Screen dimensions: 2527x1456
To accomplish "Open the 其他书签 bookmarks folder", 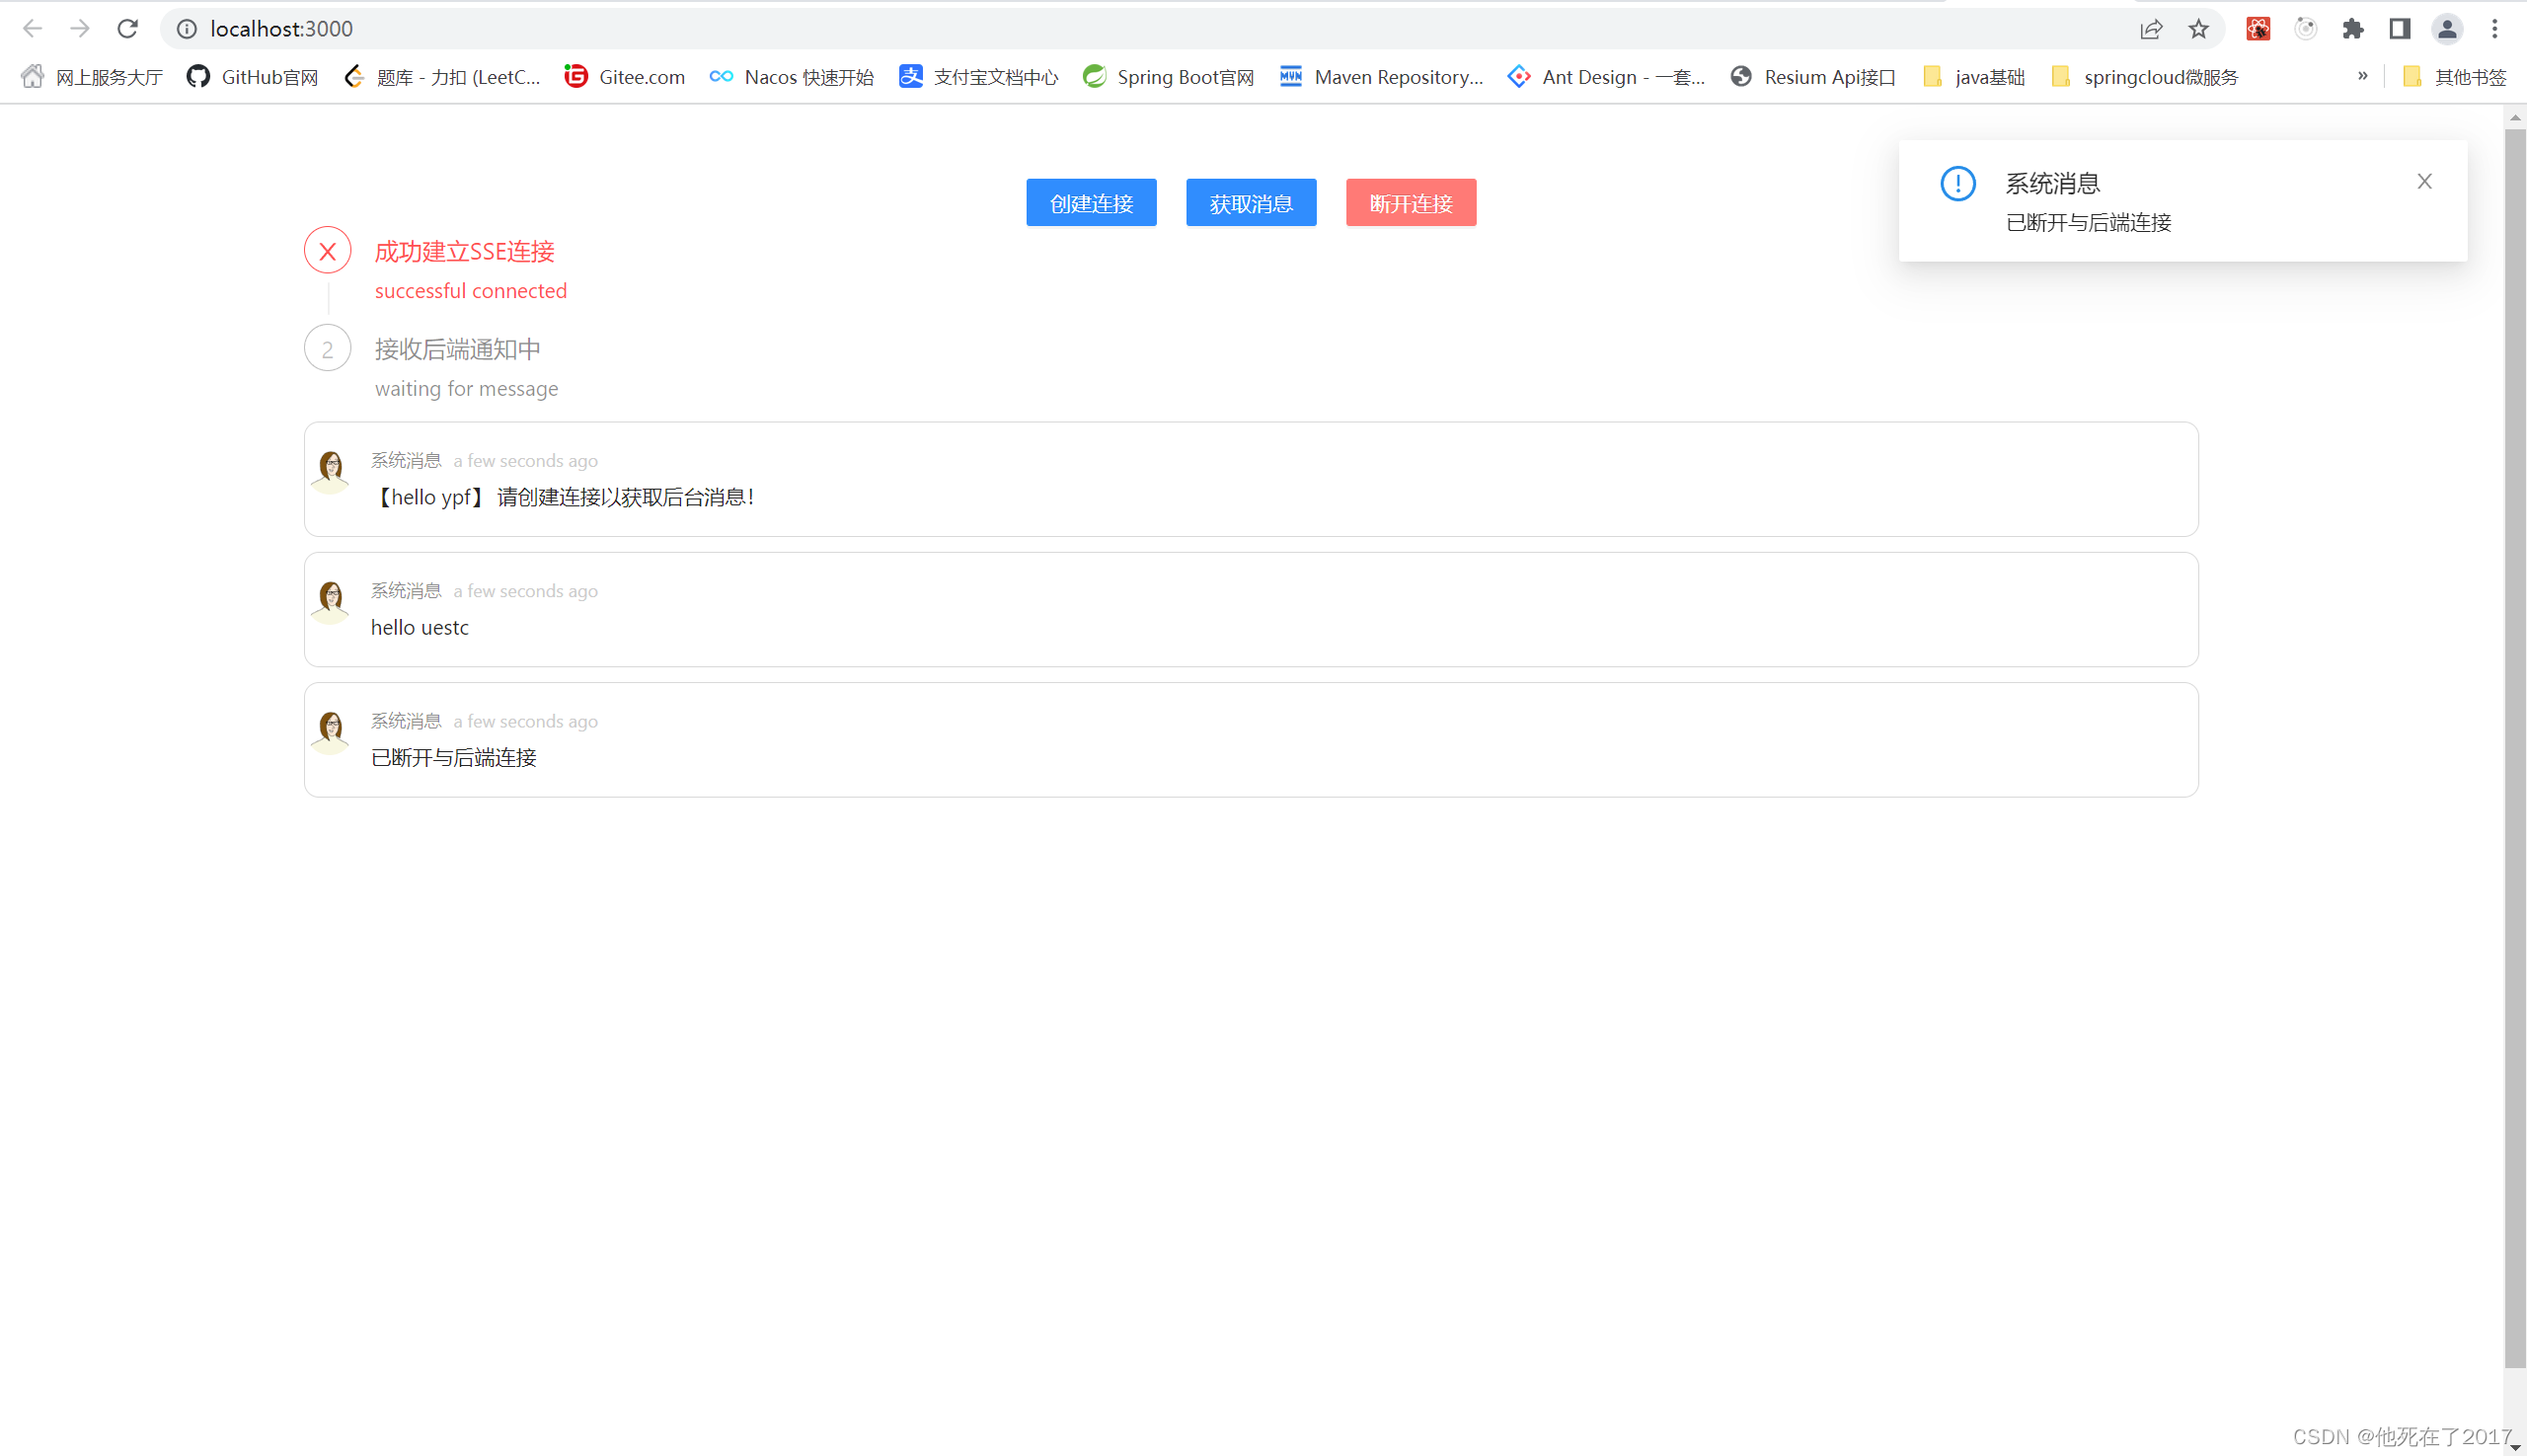I will [2456, 77].
